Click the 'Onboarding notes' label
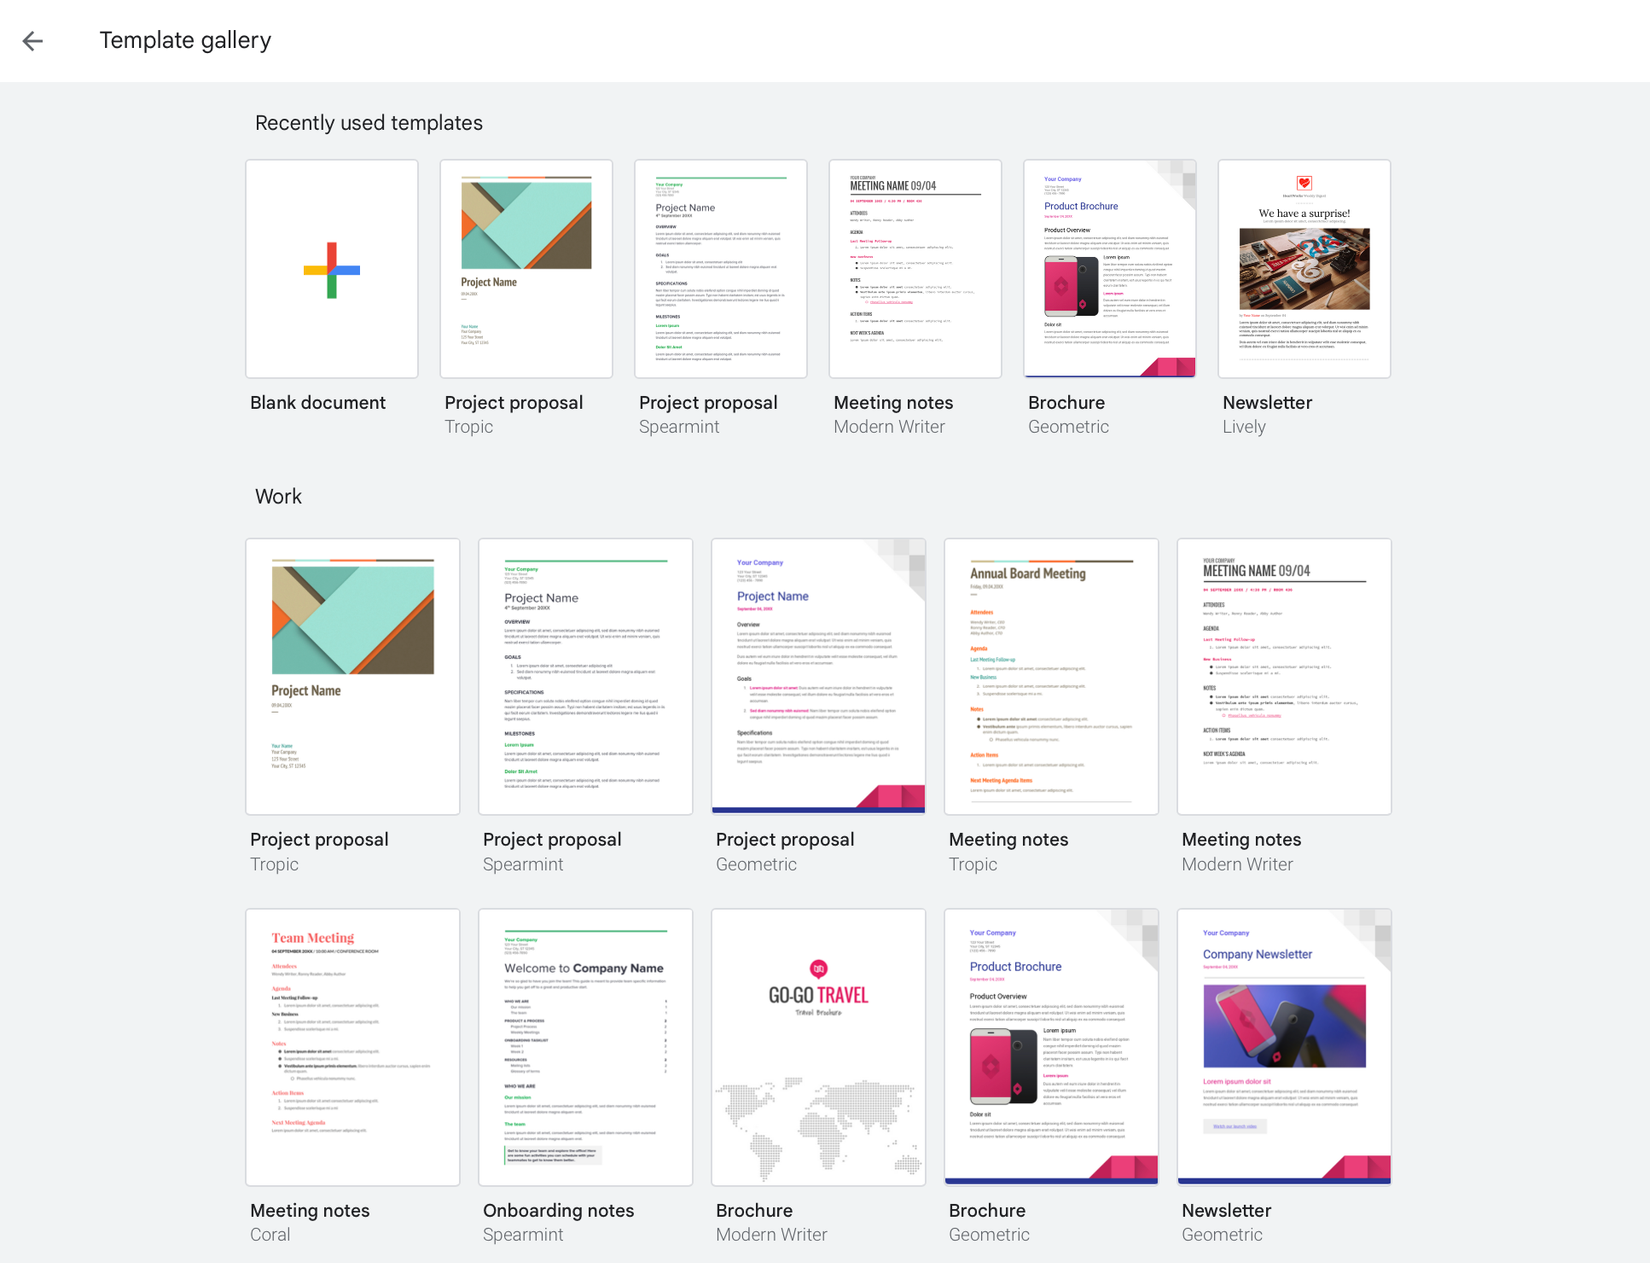 558,1211
